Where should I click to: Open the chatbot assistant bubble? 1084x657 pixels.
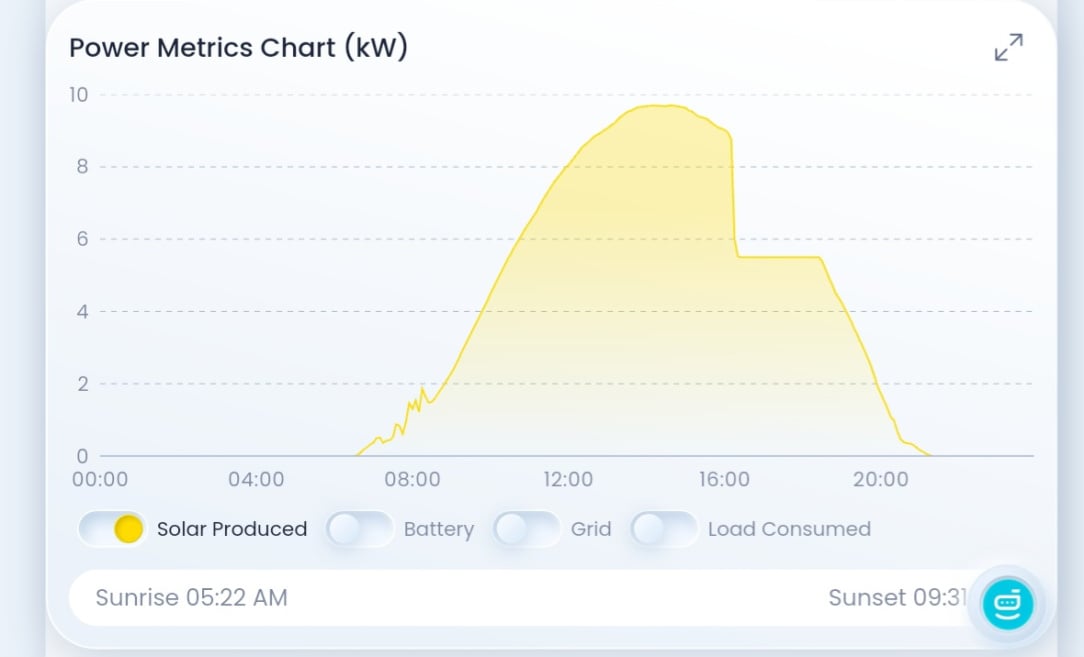1008,604
